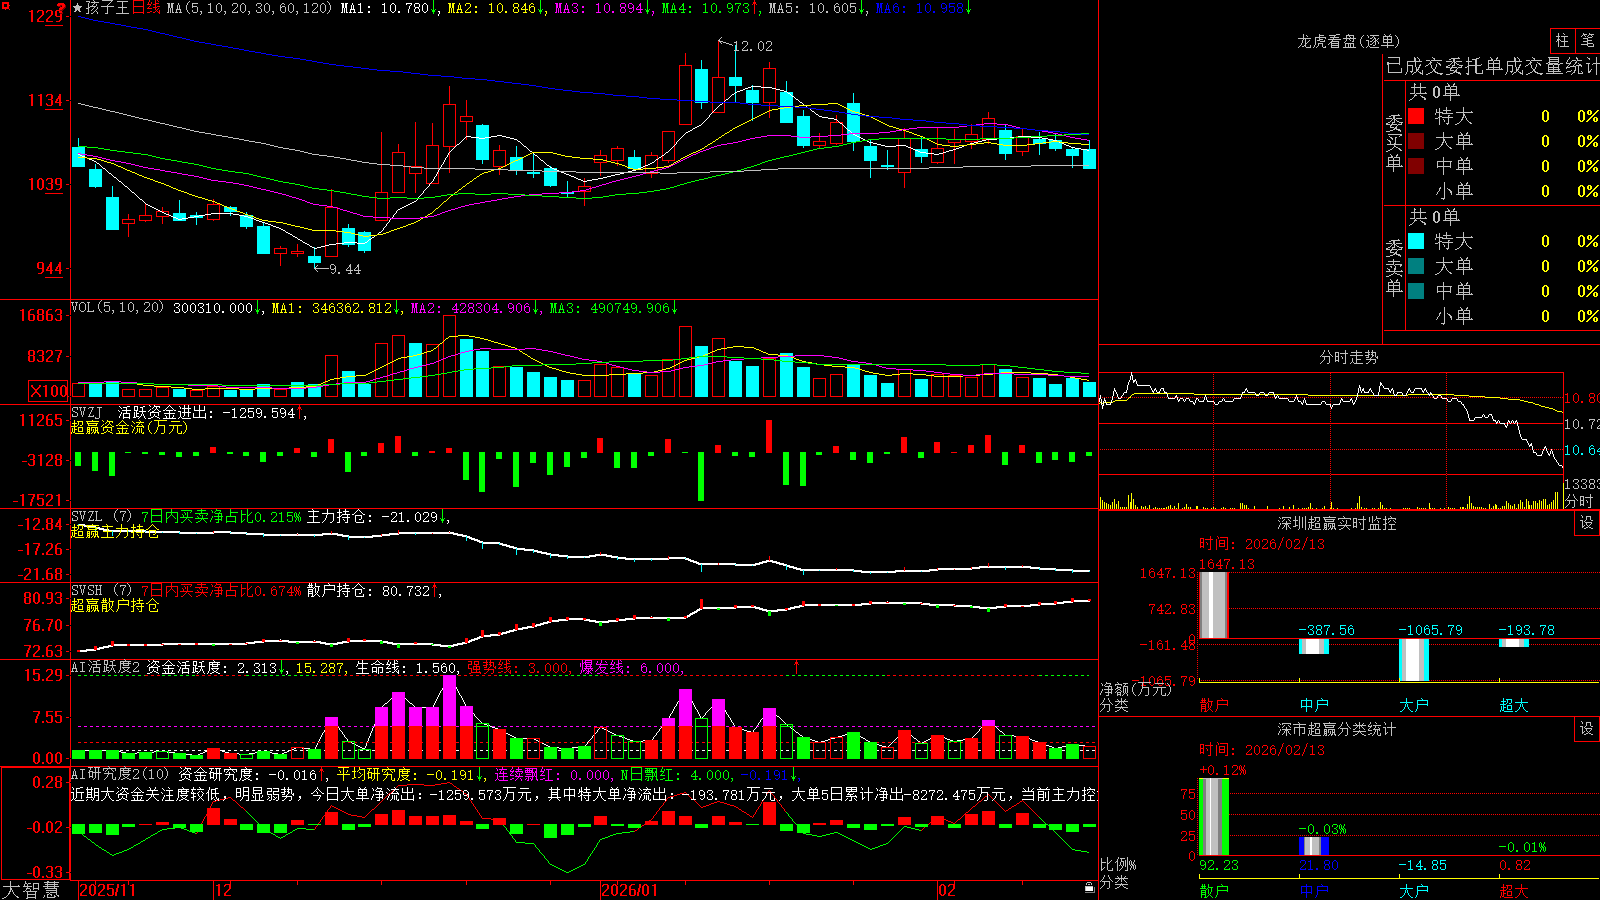The height and width of the screenshot is (900, 1600).
Task: Click the red 特大 buy order swatch
Action: 1416,116
